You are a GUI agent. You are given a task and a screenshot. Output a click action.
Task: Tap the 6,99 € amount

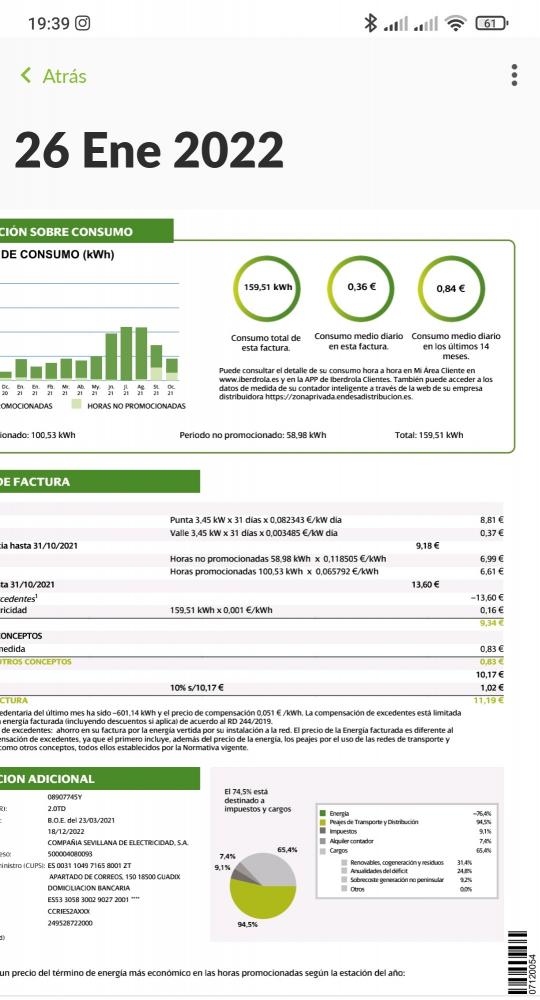point(492,559)
